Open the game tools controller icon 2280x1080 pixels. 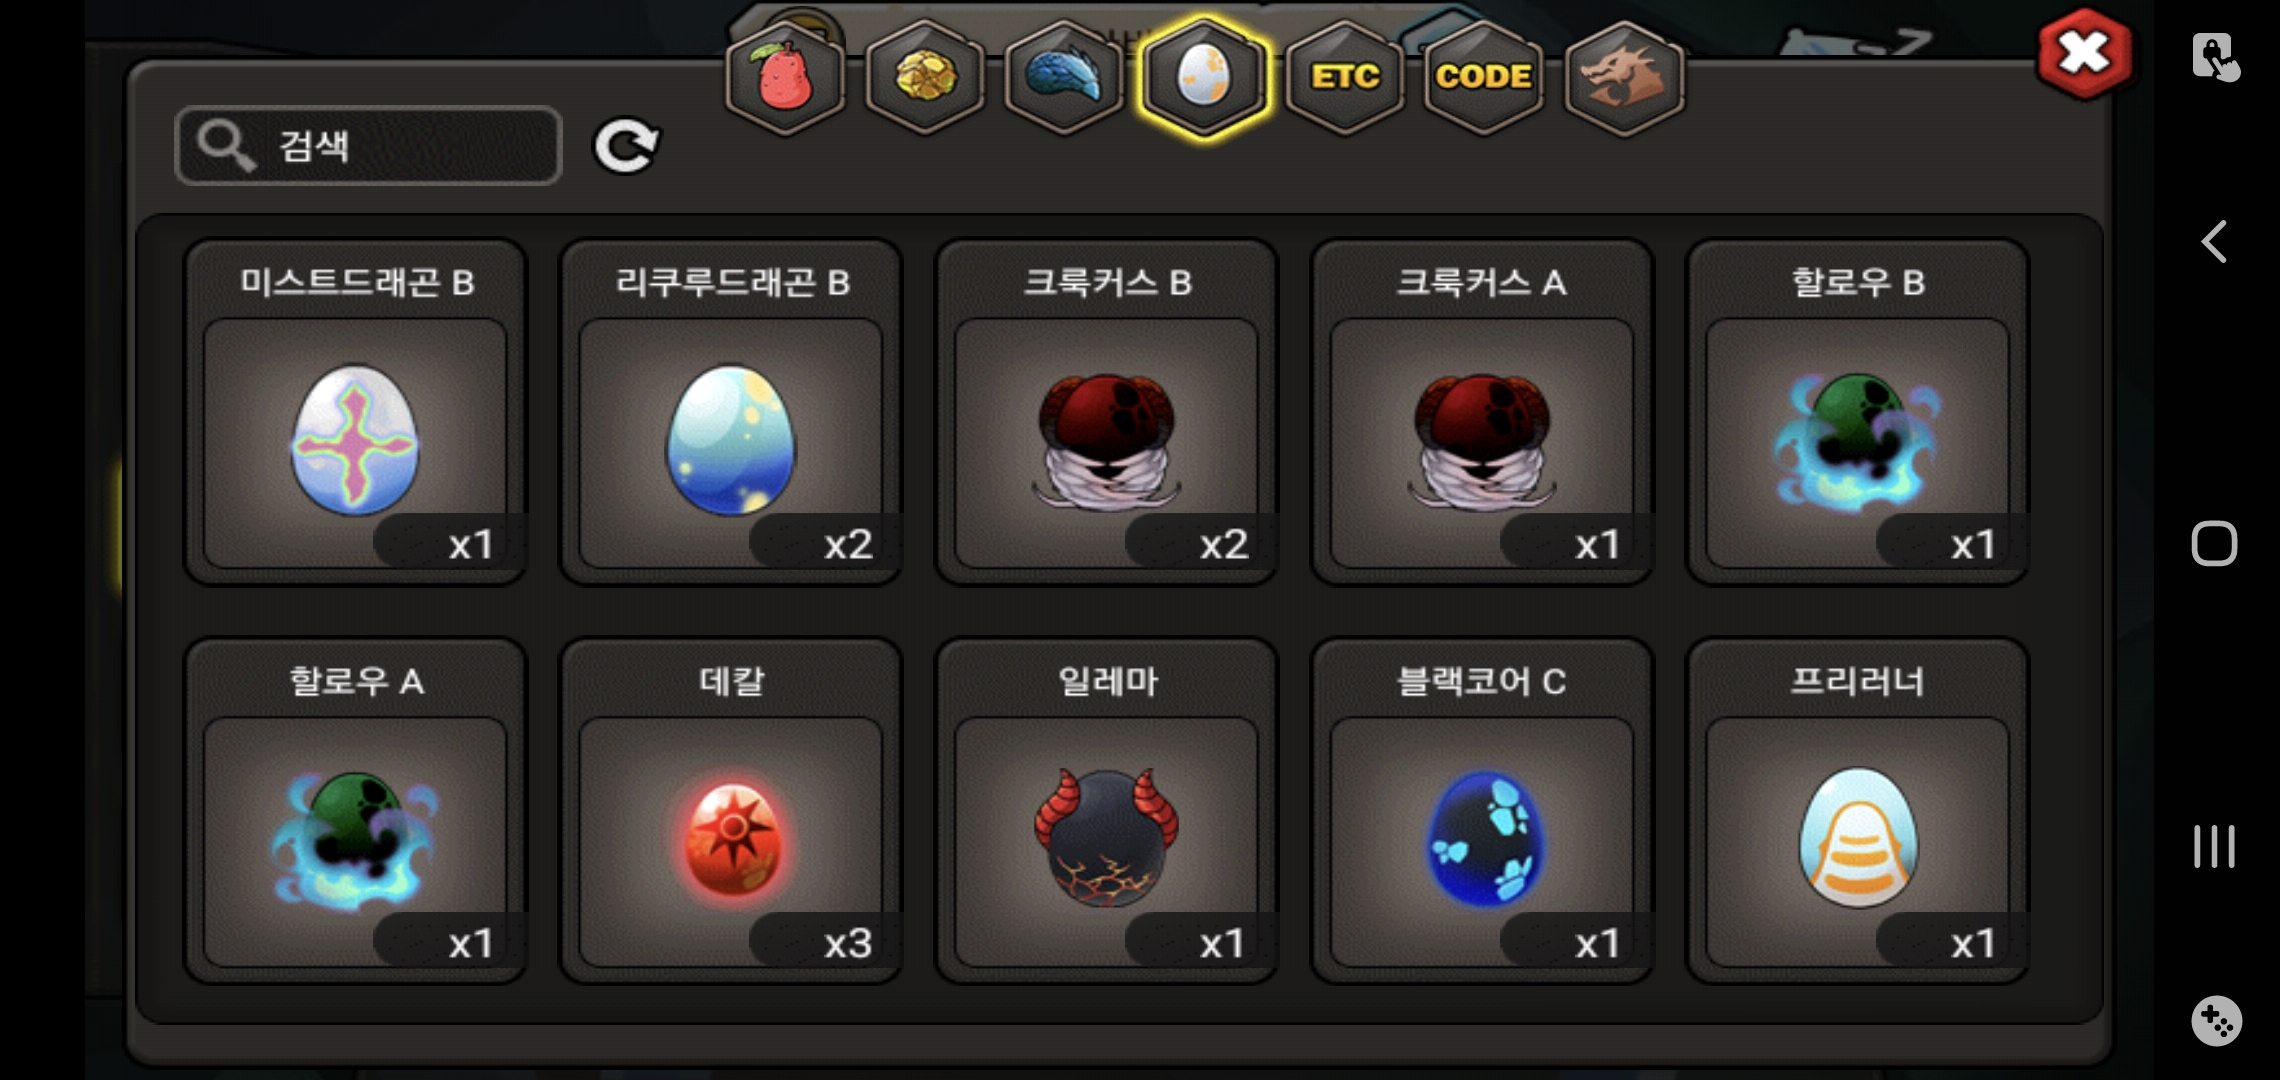pos(2216,1021)
